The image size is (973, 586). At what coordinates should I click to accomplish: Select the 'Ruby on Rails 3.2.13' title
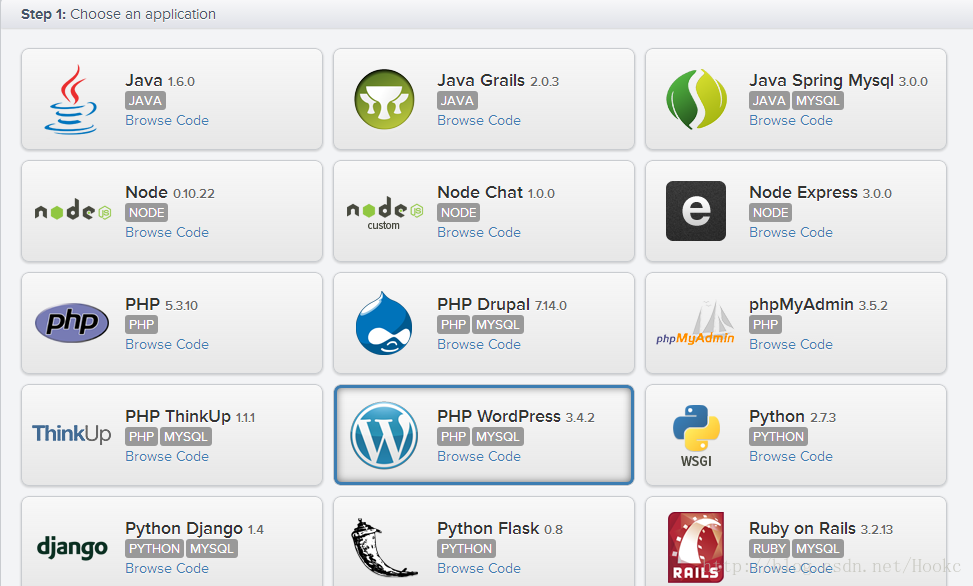pyautogui.click(x=821, y=528)
